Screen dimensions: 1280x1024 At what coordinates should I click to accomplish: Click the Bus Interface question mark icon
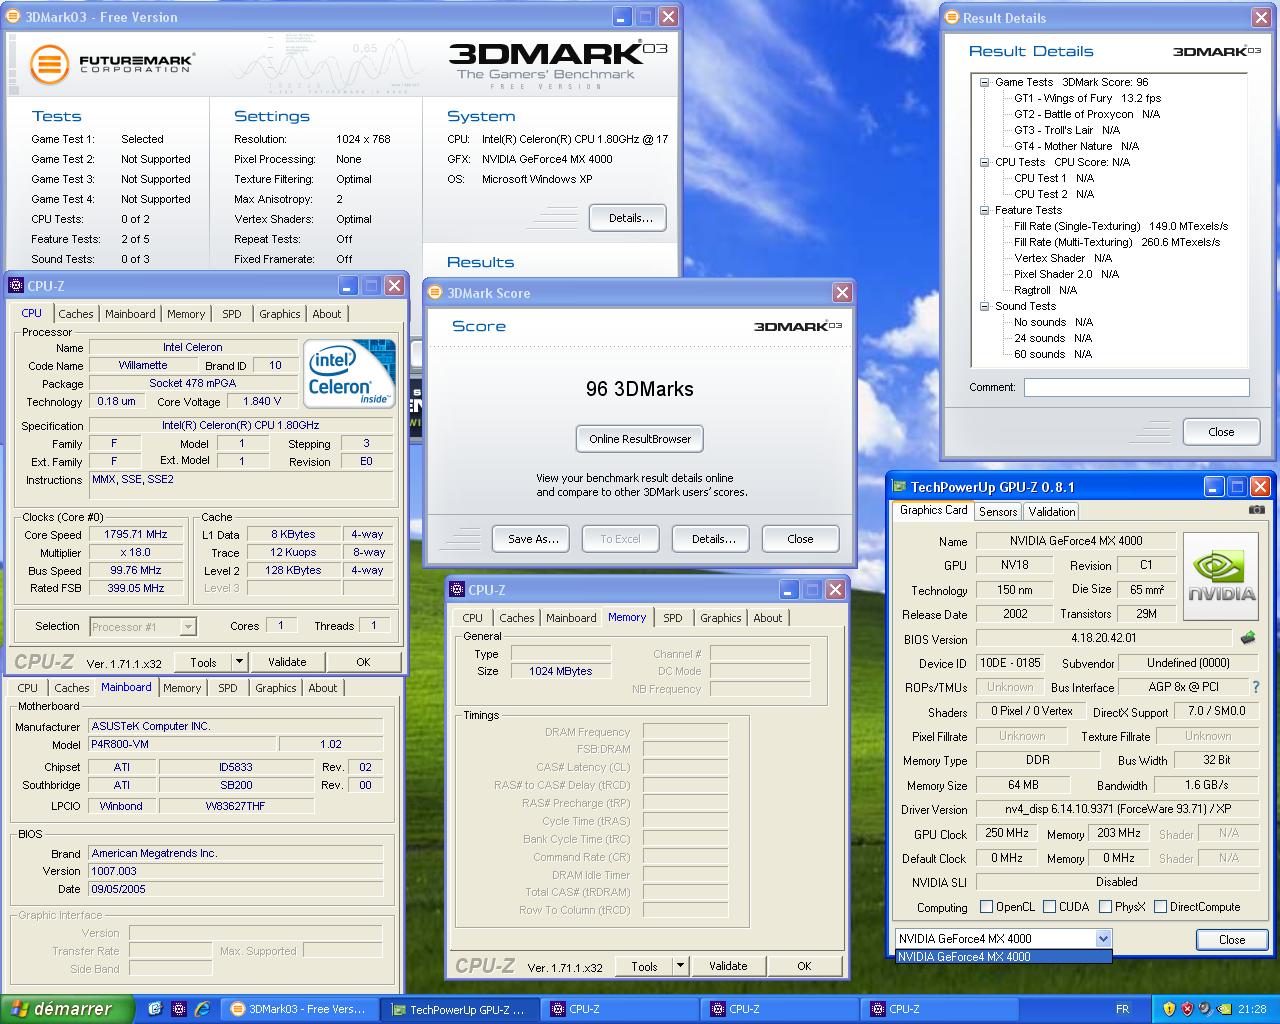point(1256,687)
